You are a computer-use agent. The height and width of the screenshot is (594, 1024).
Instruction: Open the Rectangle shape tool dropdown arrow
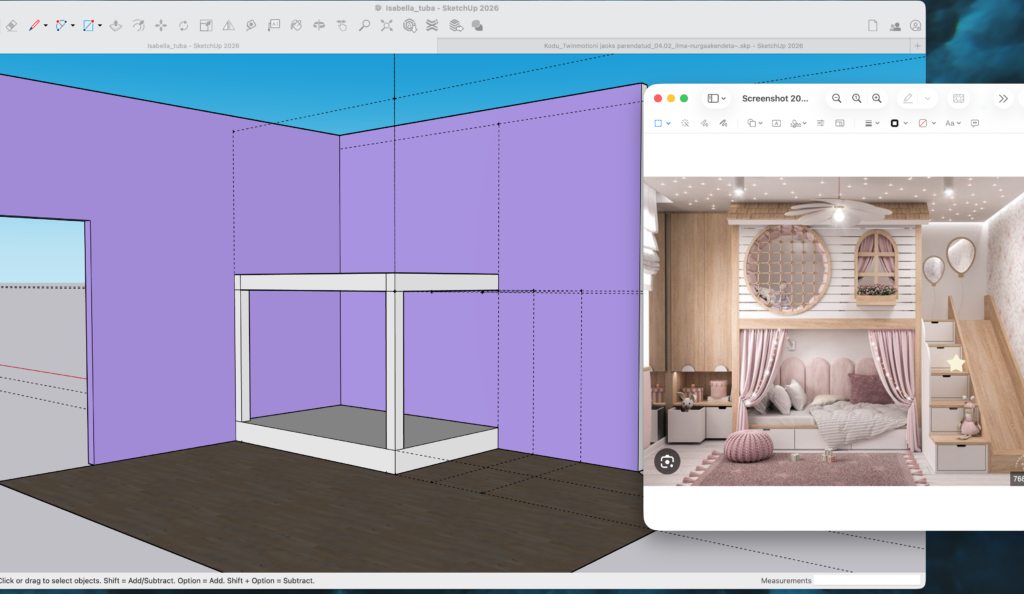point(100,26)
